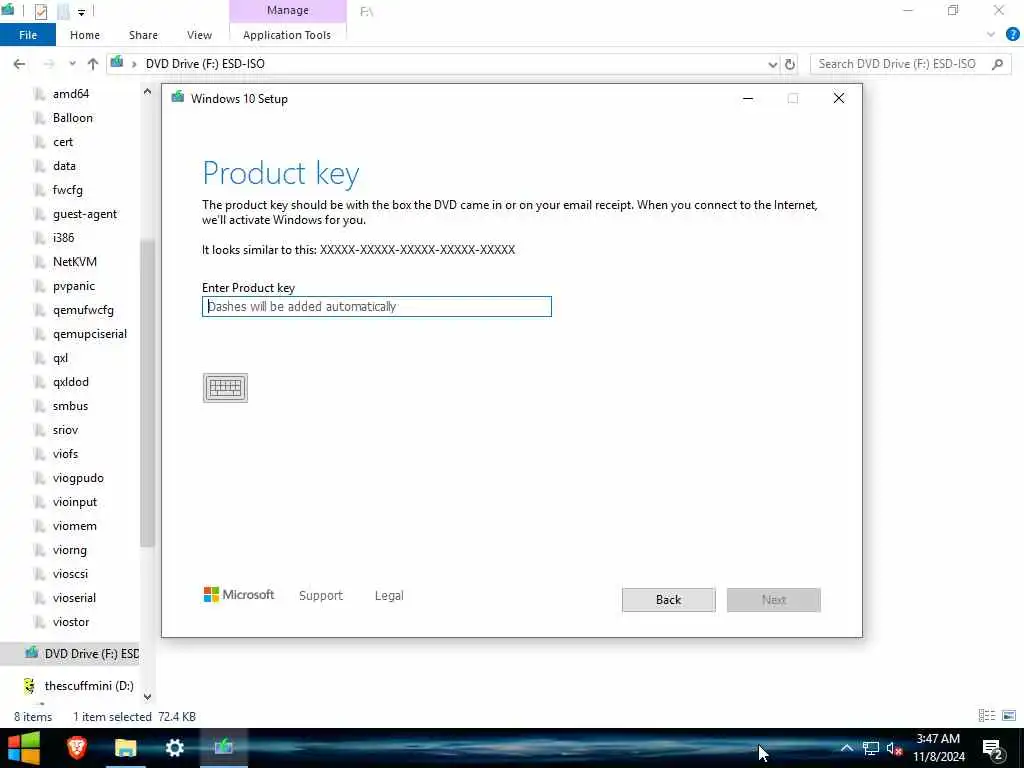Screen dimensions: 1024x768
Task: Select the NetKVM folder
Action: pos(74,262)
